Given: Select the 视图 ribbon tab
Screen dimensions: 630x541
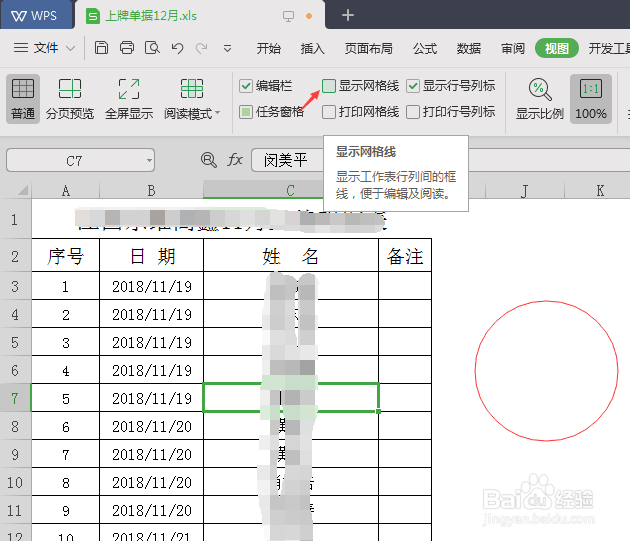Looking at the screenshot, I should coord(556,49).
